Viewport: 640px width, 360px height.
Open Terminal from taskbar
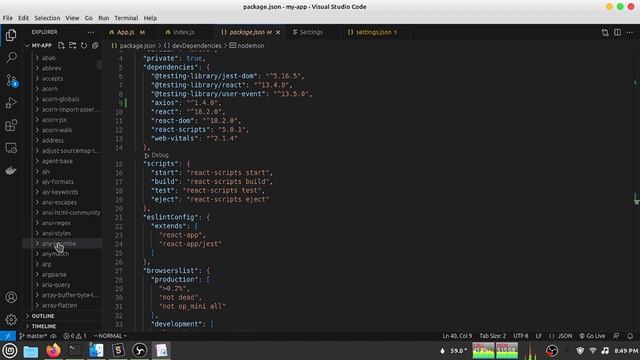75,351
